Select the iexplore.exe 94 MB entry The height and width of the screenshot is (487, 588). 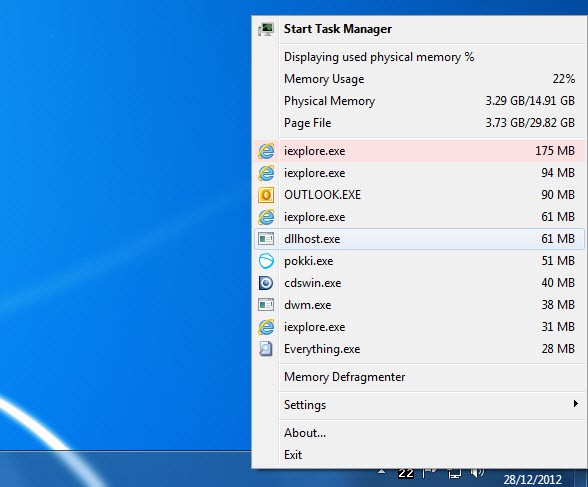click(x=419, y=173)
